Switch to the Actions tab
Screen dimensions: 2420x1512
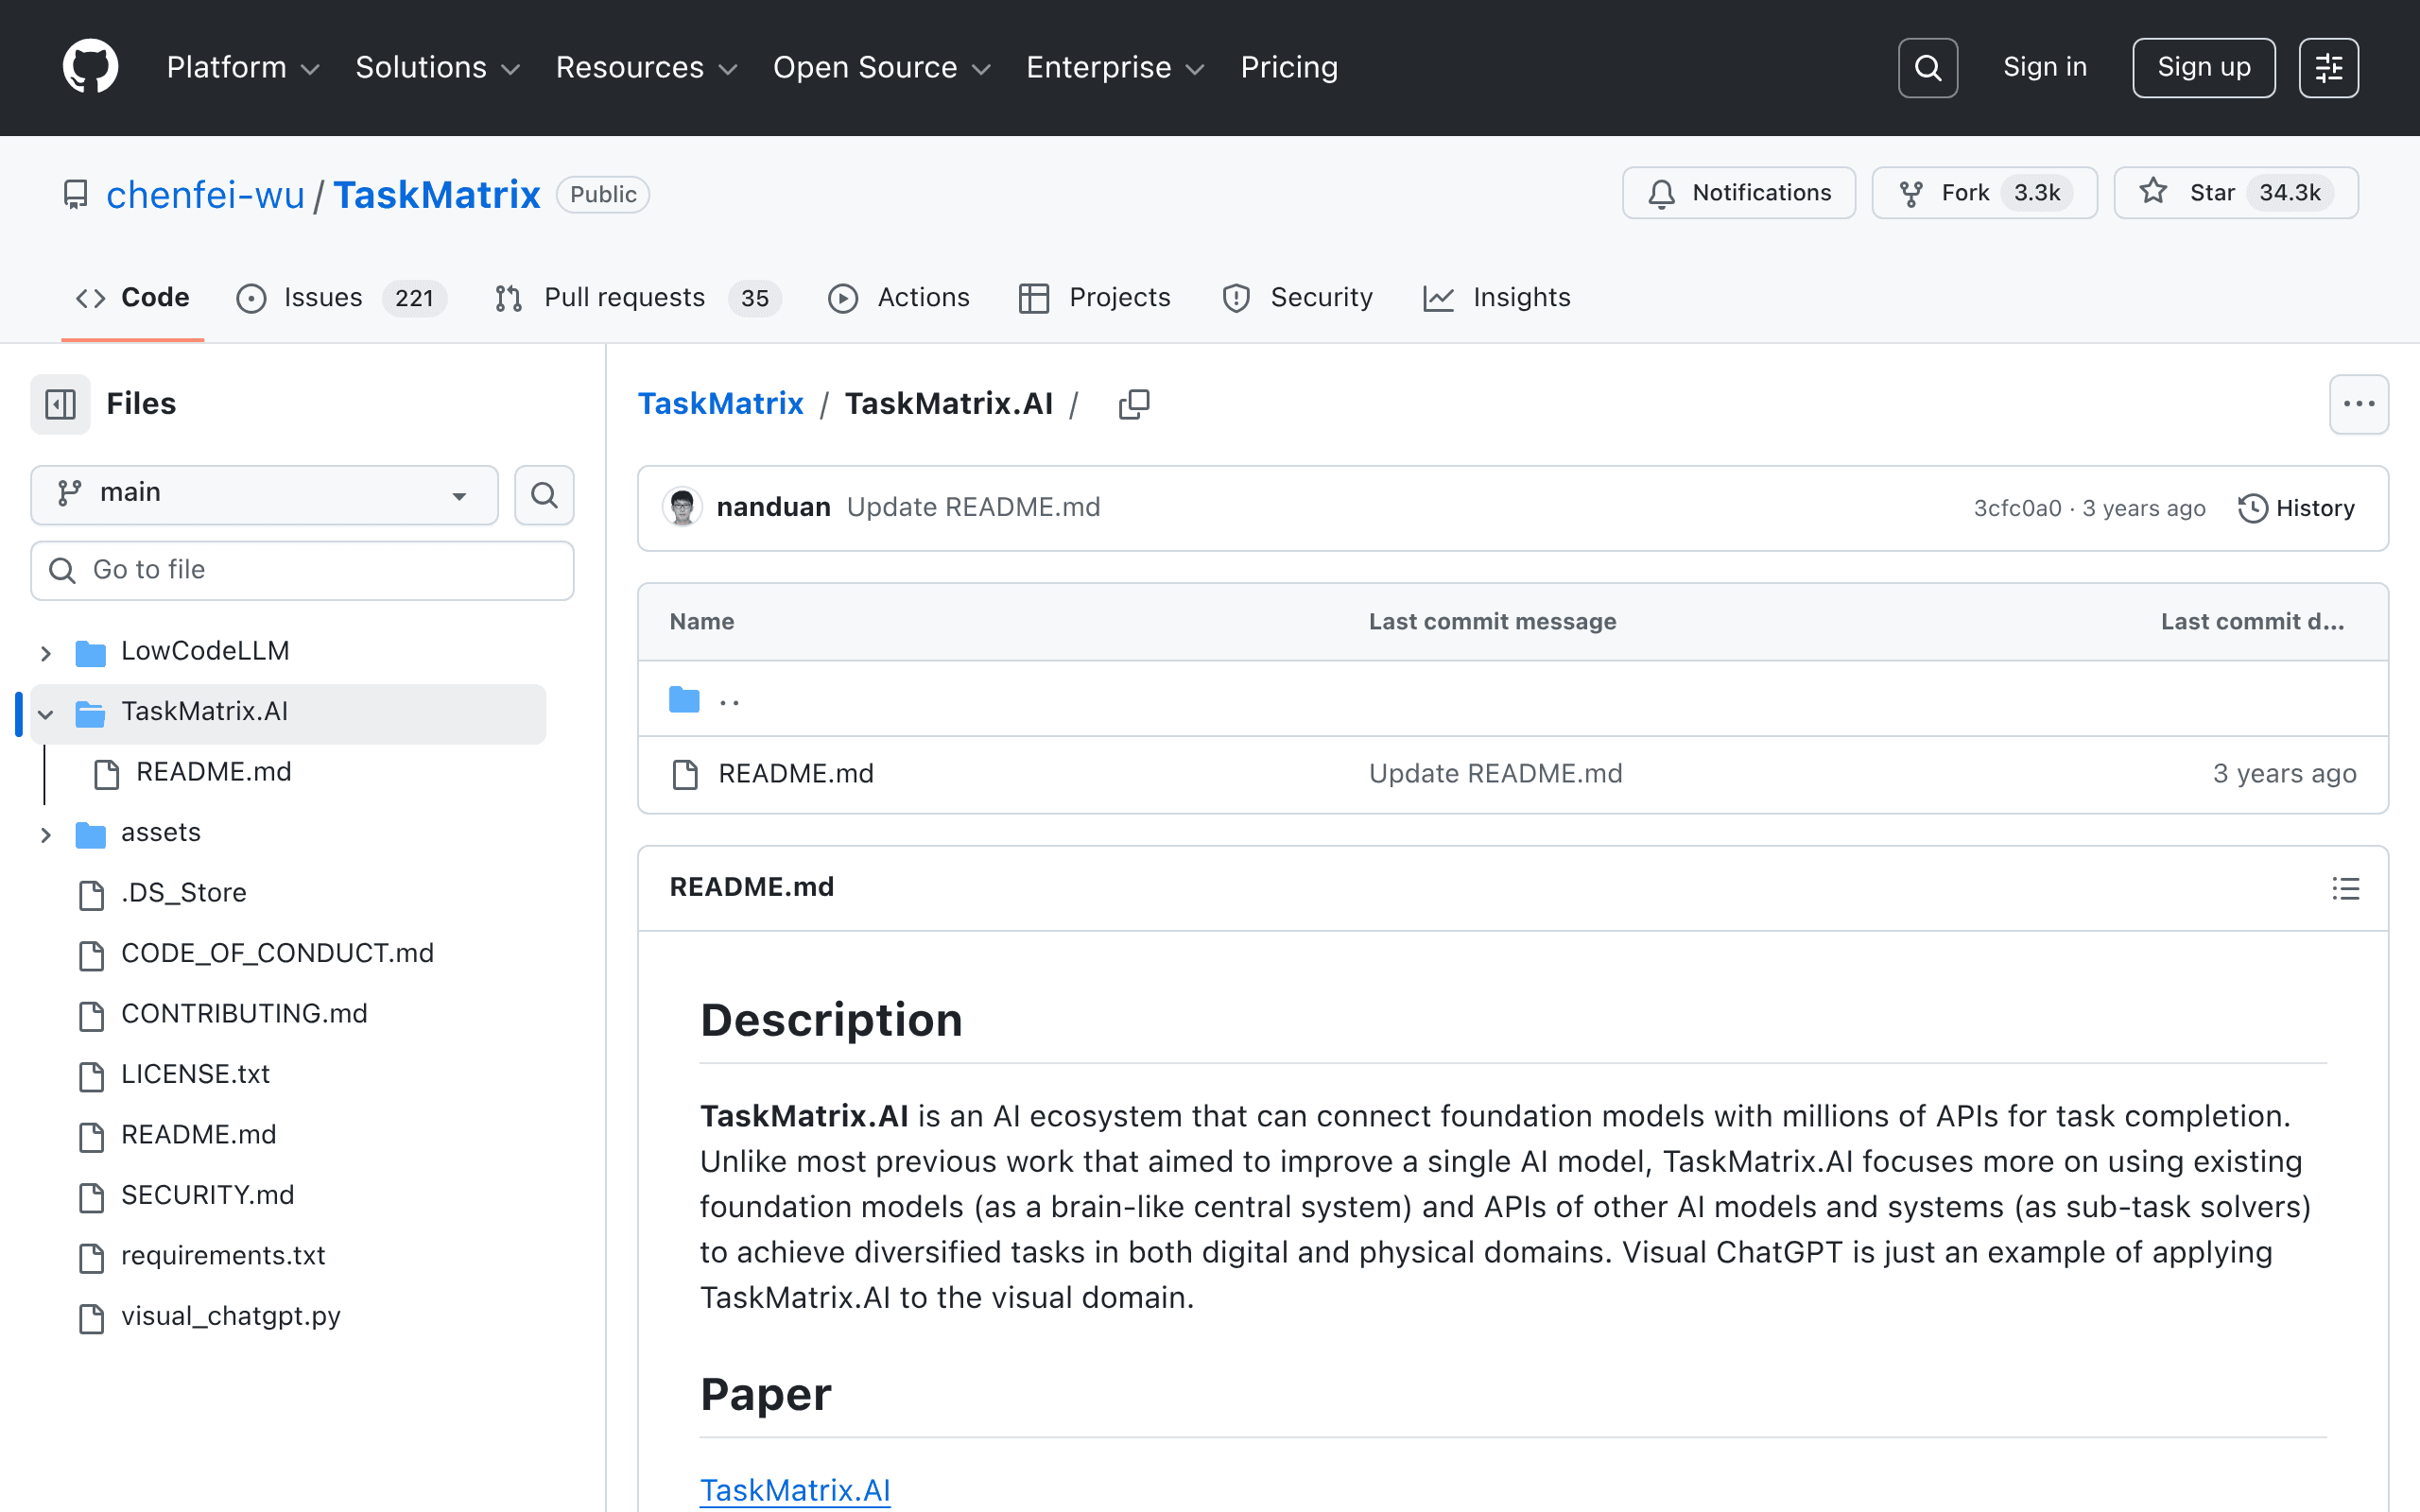tap(899, 298)
